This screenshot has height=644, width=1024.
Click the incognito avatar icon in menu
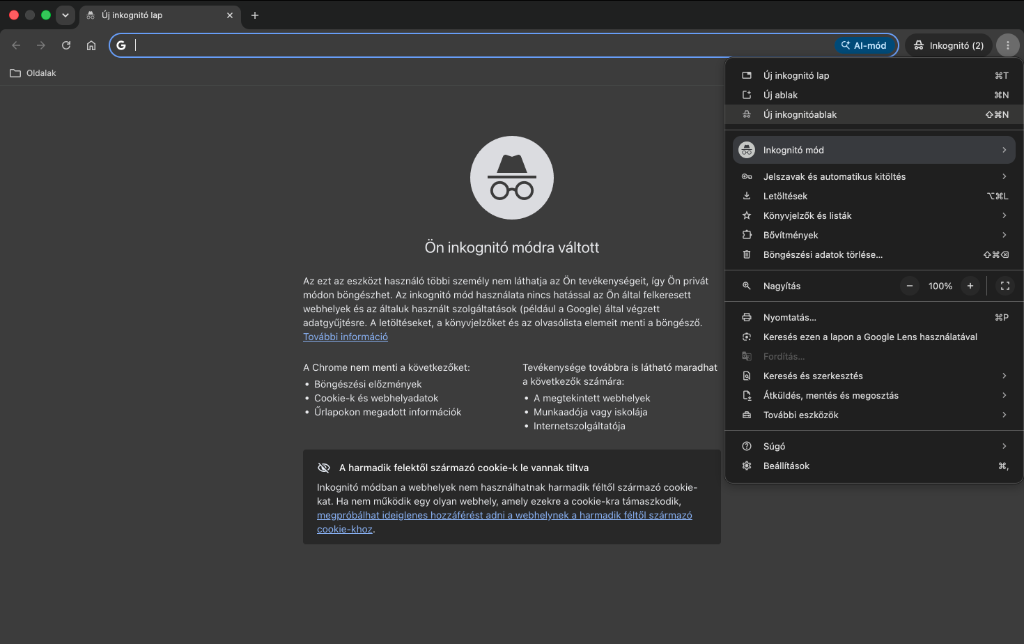coord(746,150)
